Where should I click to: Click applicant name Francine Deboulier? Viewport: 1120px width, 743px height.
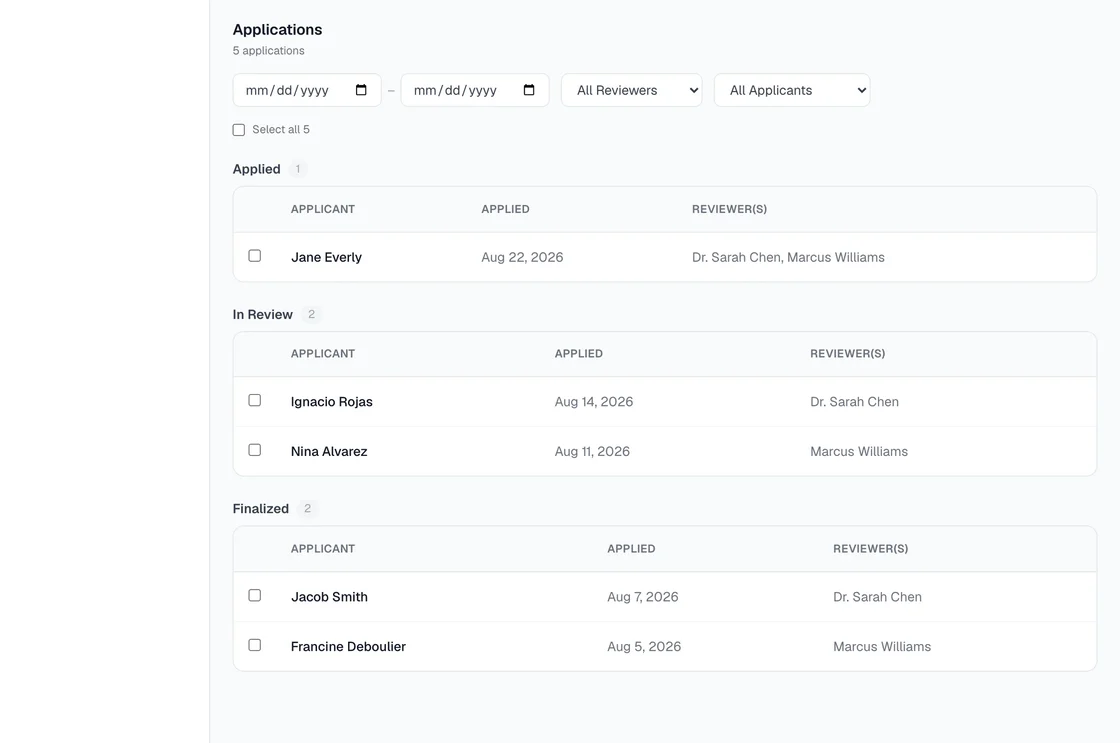pos(348,647)
